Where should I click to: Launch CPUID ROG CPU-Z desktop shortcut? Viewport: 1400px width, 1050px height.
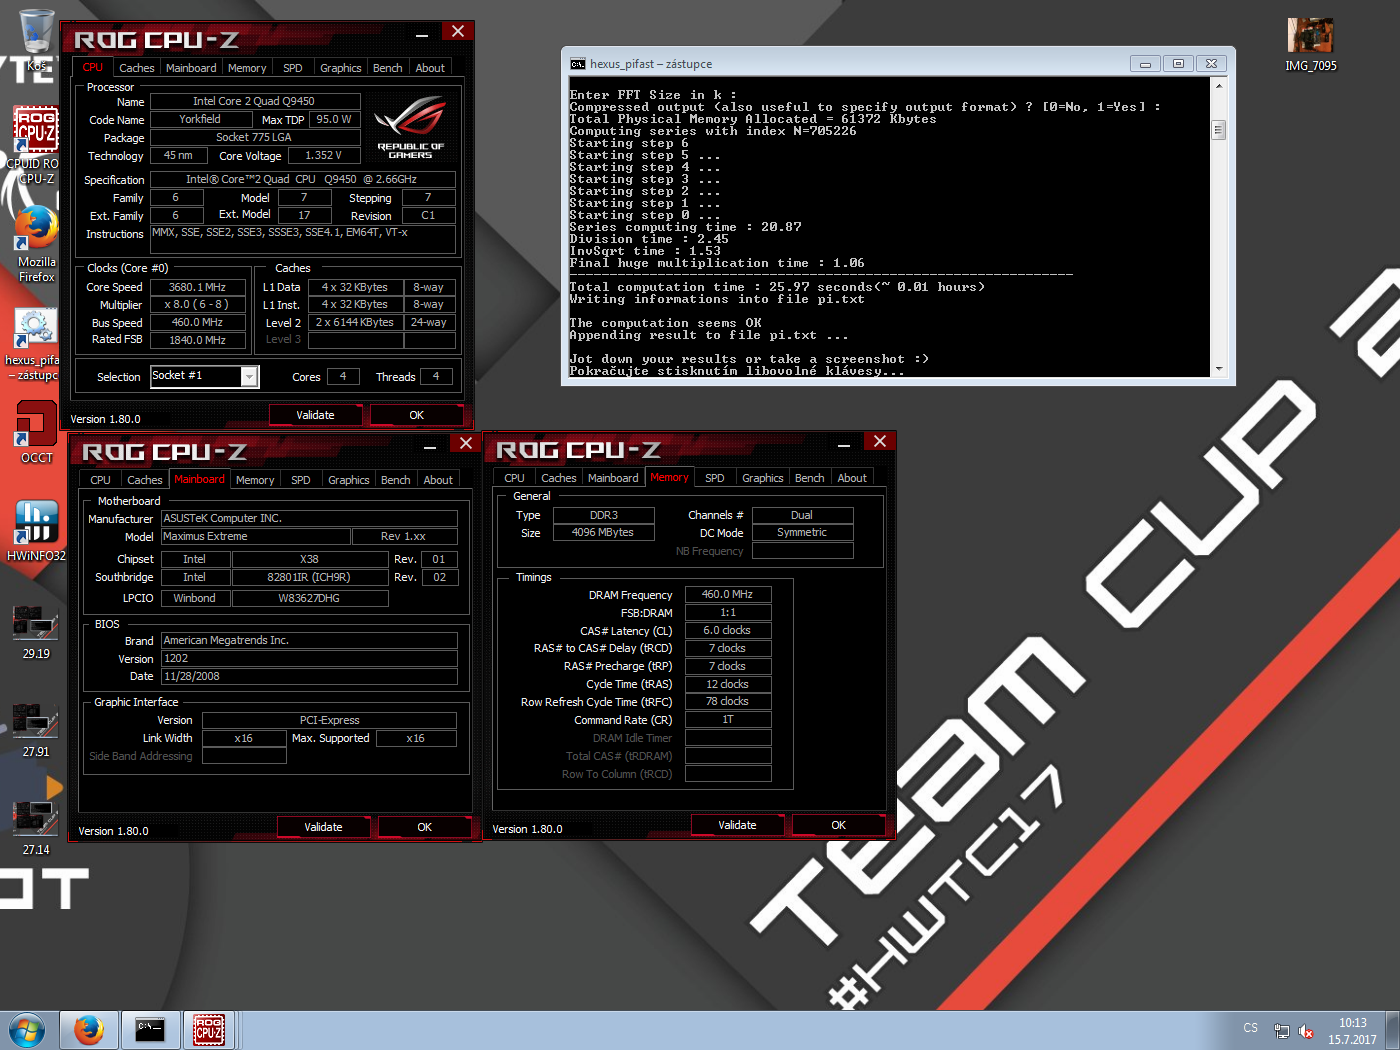(36, 145)
